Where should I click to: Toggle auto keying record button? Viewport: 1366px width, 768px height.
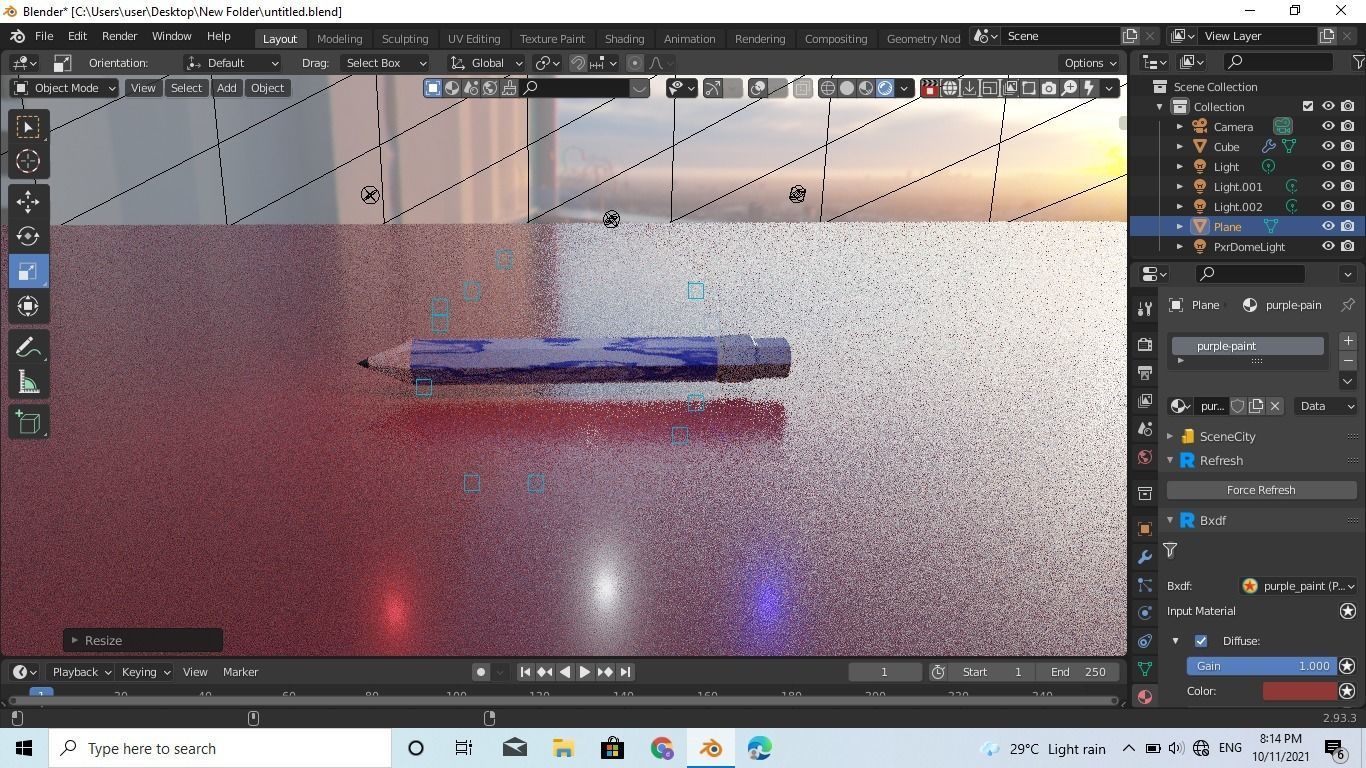click(481, 672)
